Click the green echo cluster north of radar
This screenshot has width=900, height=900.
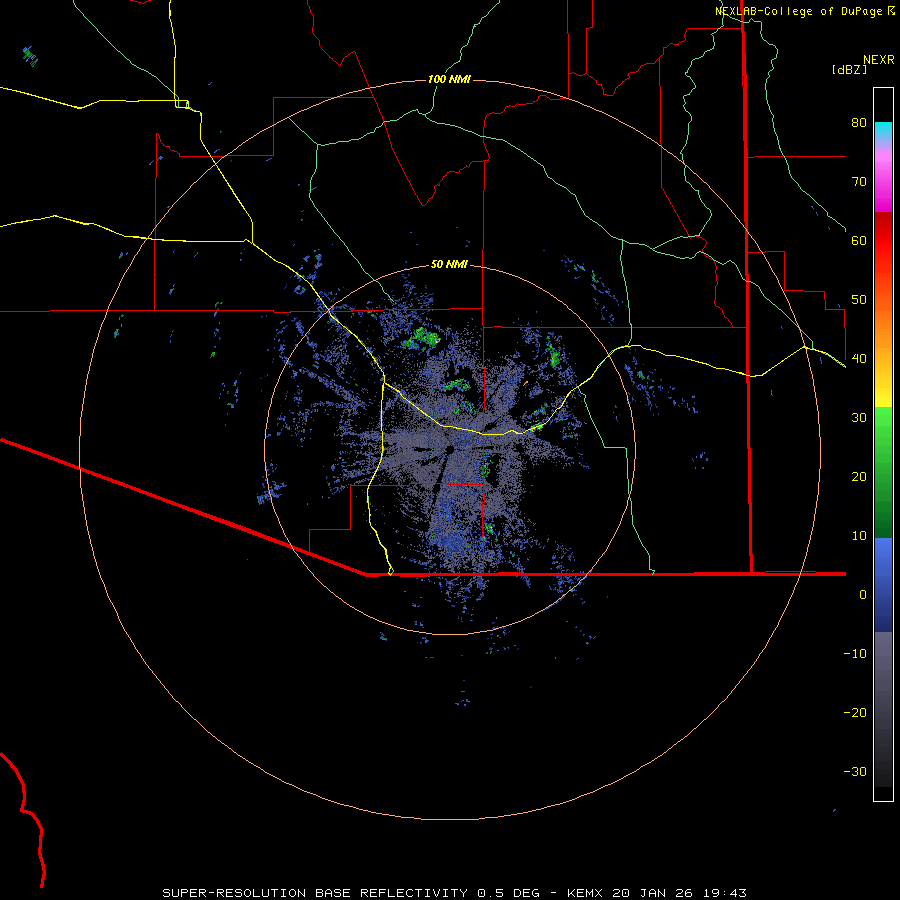click(422, 338)
